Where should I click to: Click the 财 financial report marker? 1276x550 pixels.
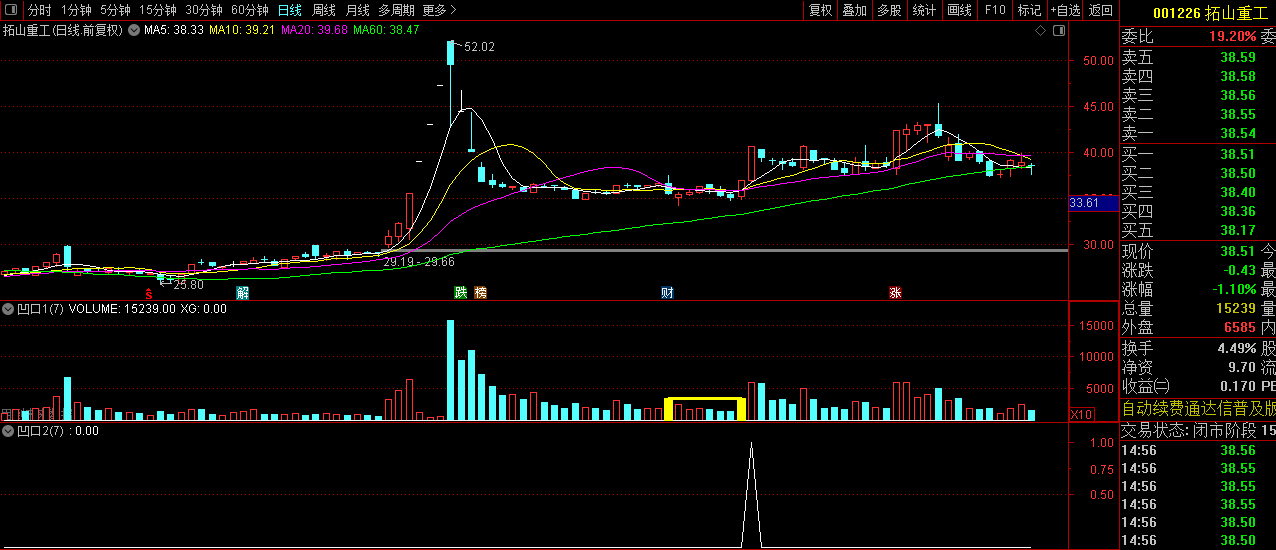(667, 293)
